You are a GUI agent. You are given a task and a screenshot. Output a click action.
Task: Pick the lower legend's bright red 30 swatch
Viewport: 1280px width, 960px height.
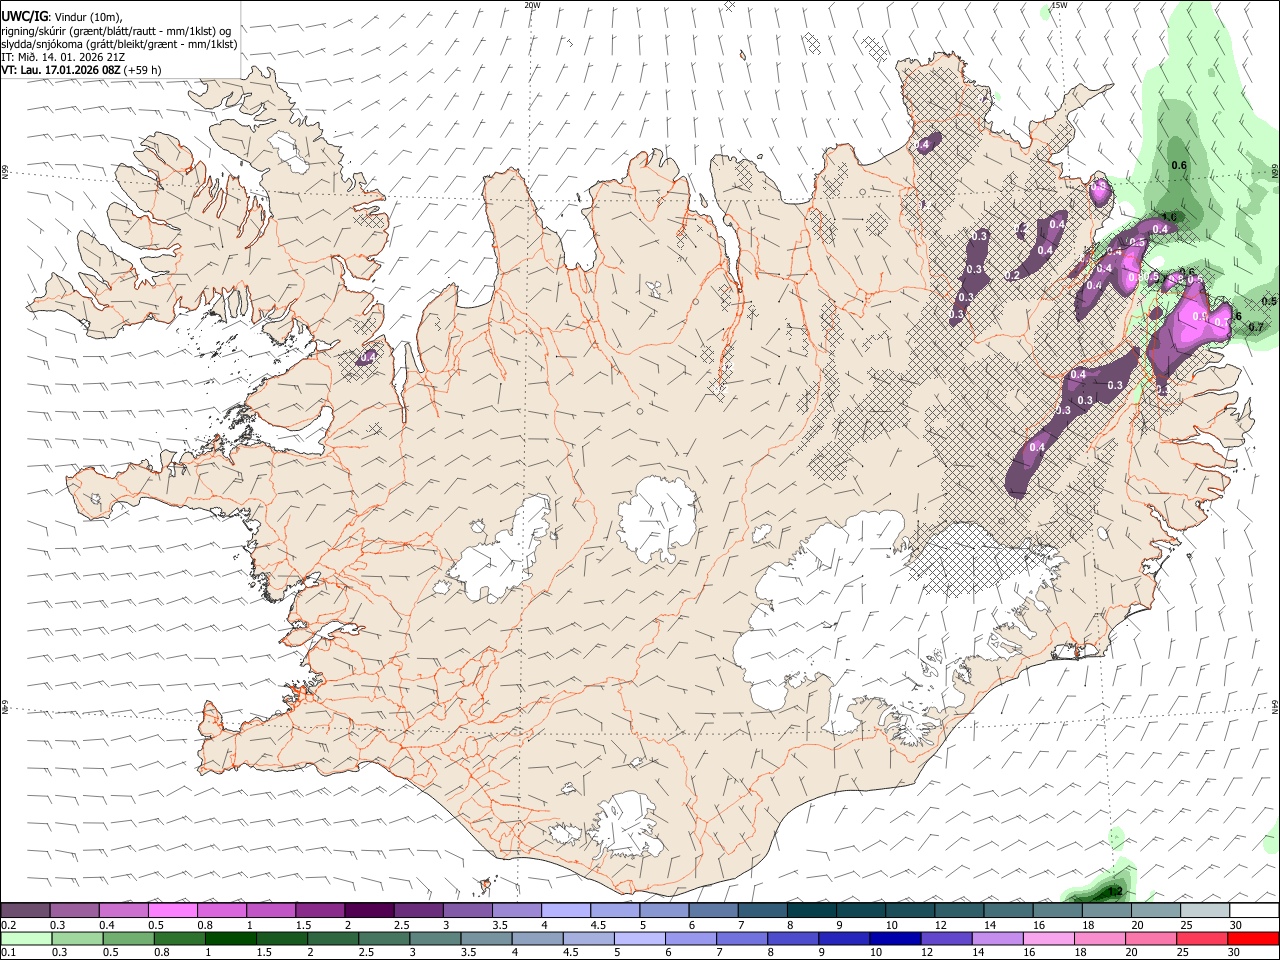click(x=1253, y=939)
